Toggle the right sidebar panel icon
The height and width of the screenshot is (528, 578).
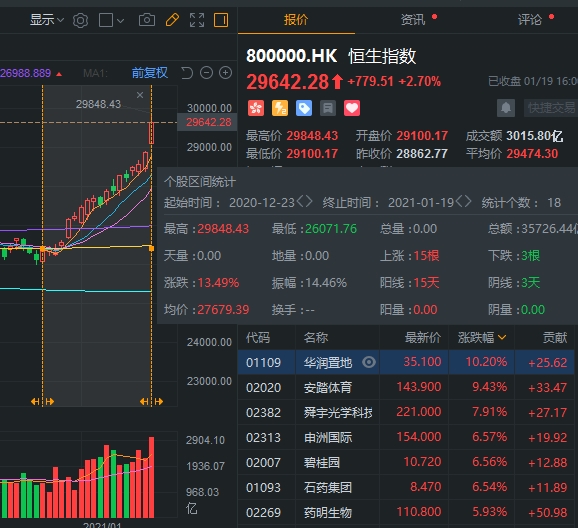pyautogui.click(x=221, y=20)
